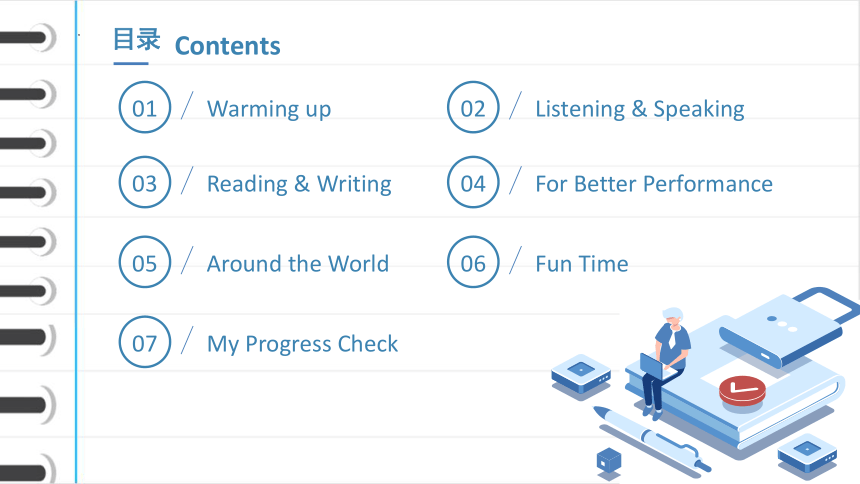This screenshot has height=484, width=860.
Task: Select the 04 circle number badge
Action: [473, 182]
